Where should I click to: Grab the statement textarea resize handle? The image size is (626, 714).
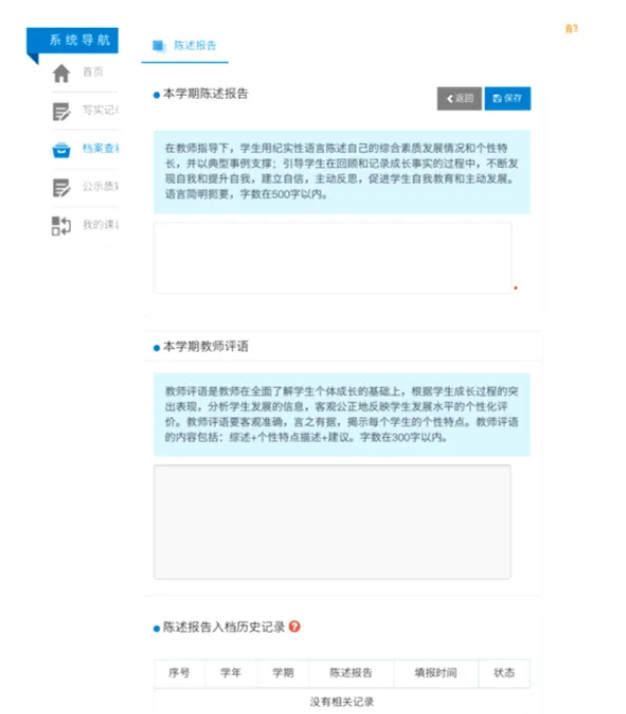(515, 288)
